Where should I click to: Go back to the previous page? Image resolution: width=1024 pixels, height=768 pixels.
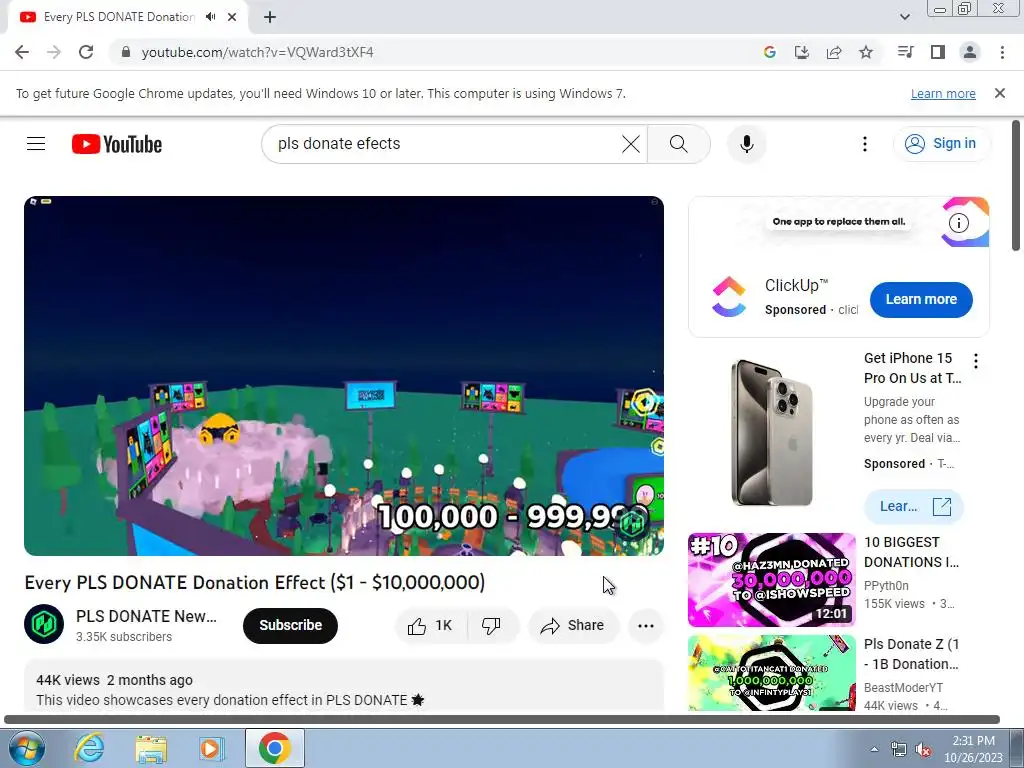[22, 52]
